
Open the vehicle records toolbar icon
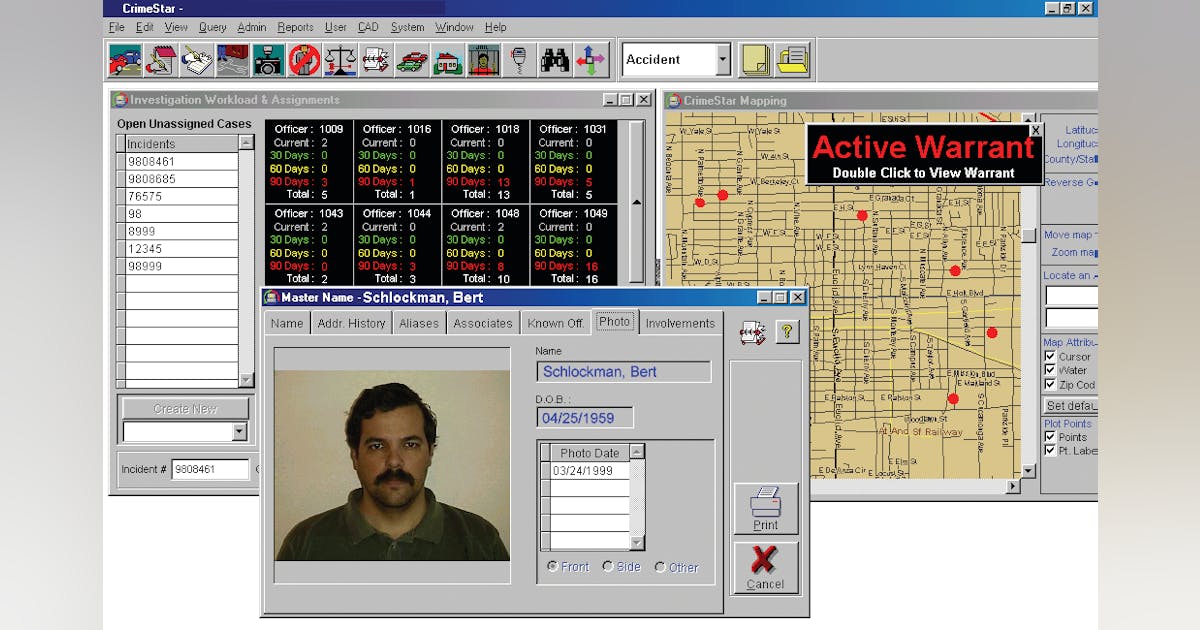410,60
